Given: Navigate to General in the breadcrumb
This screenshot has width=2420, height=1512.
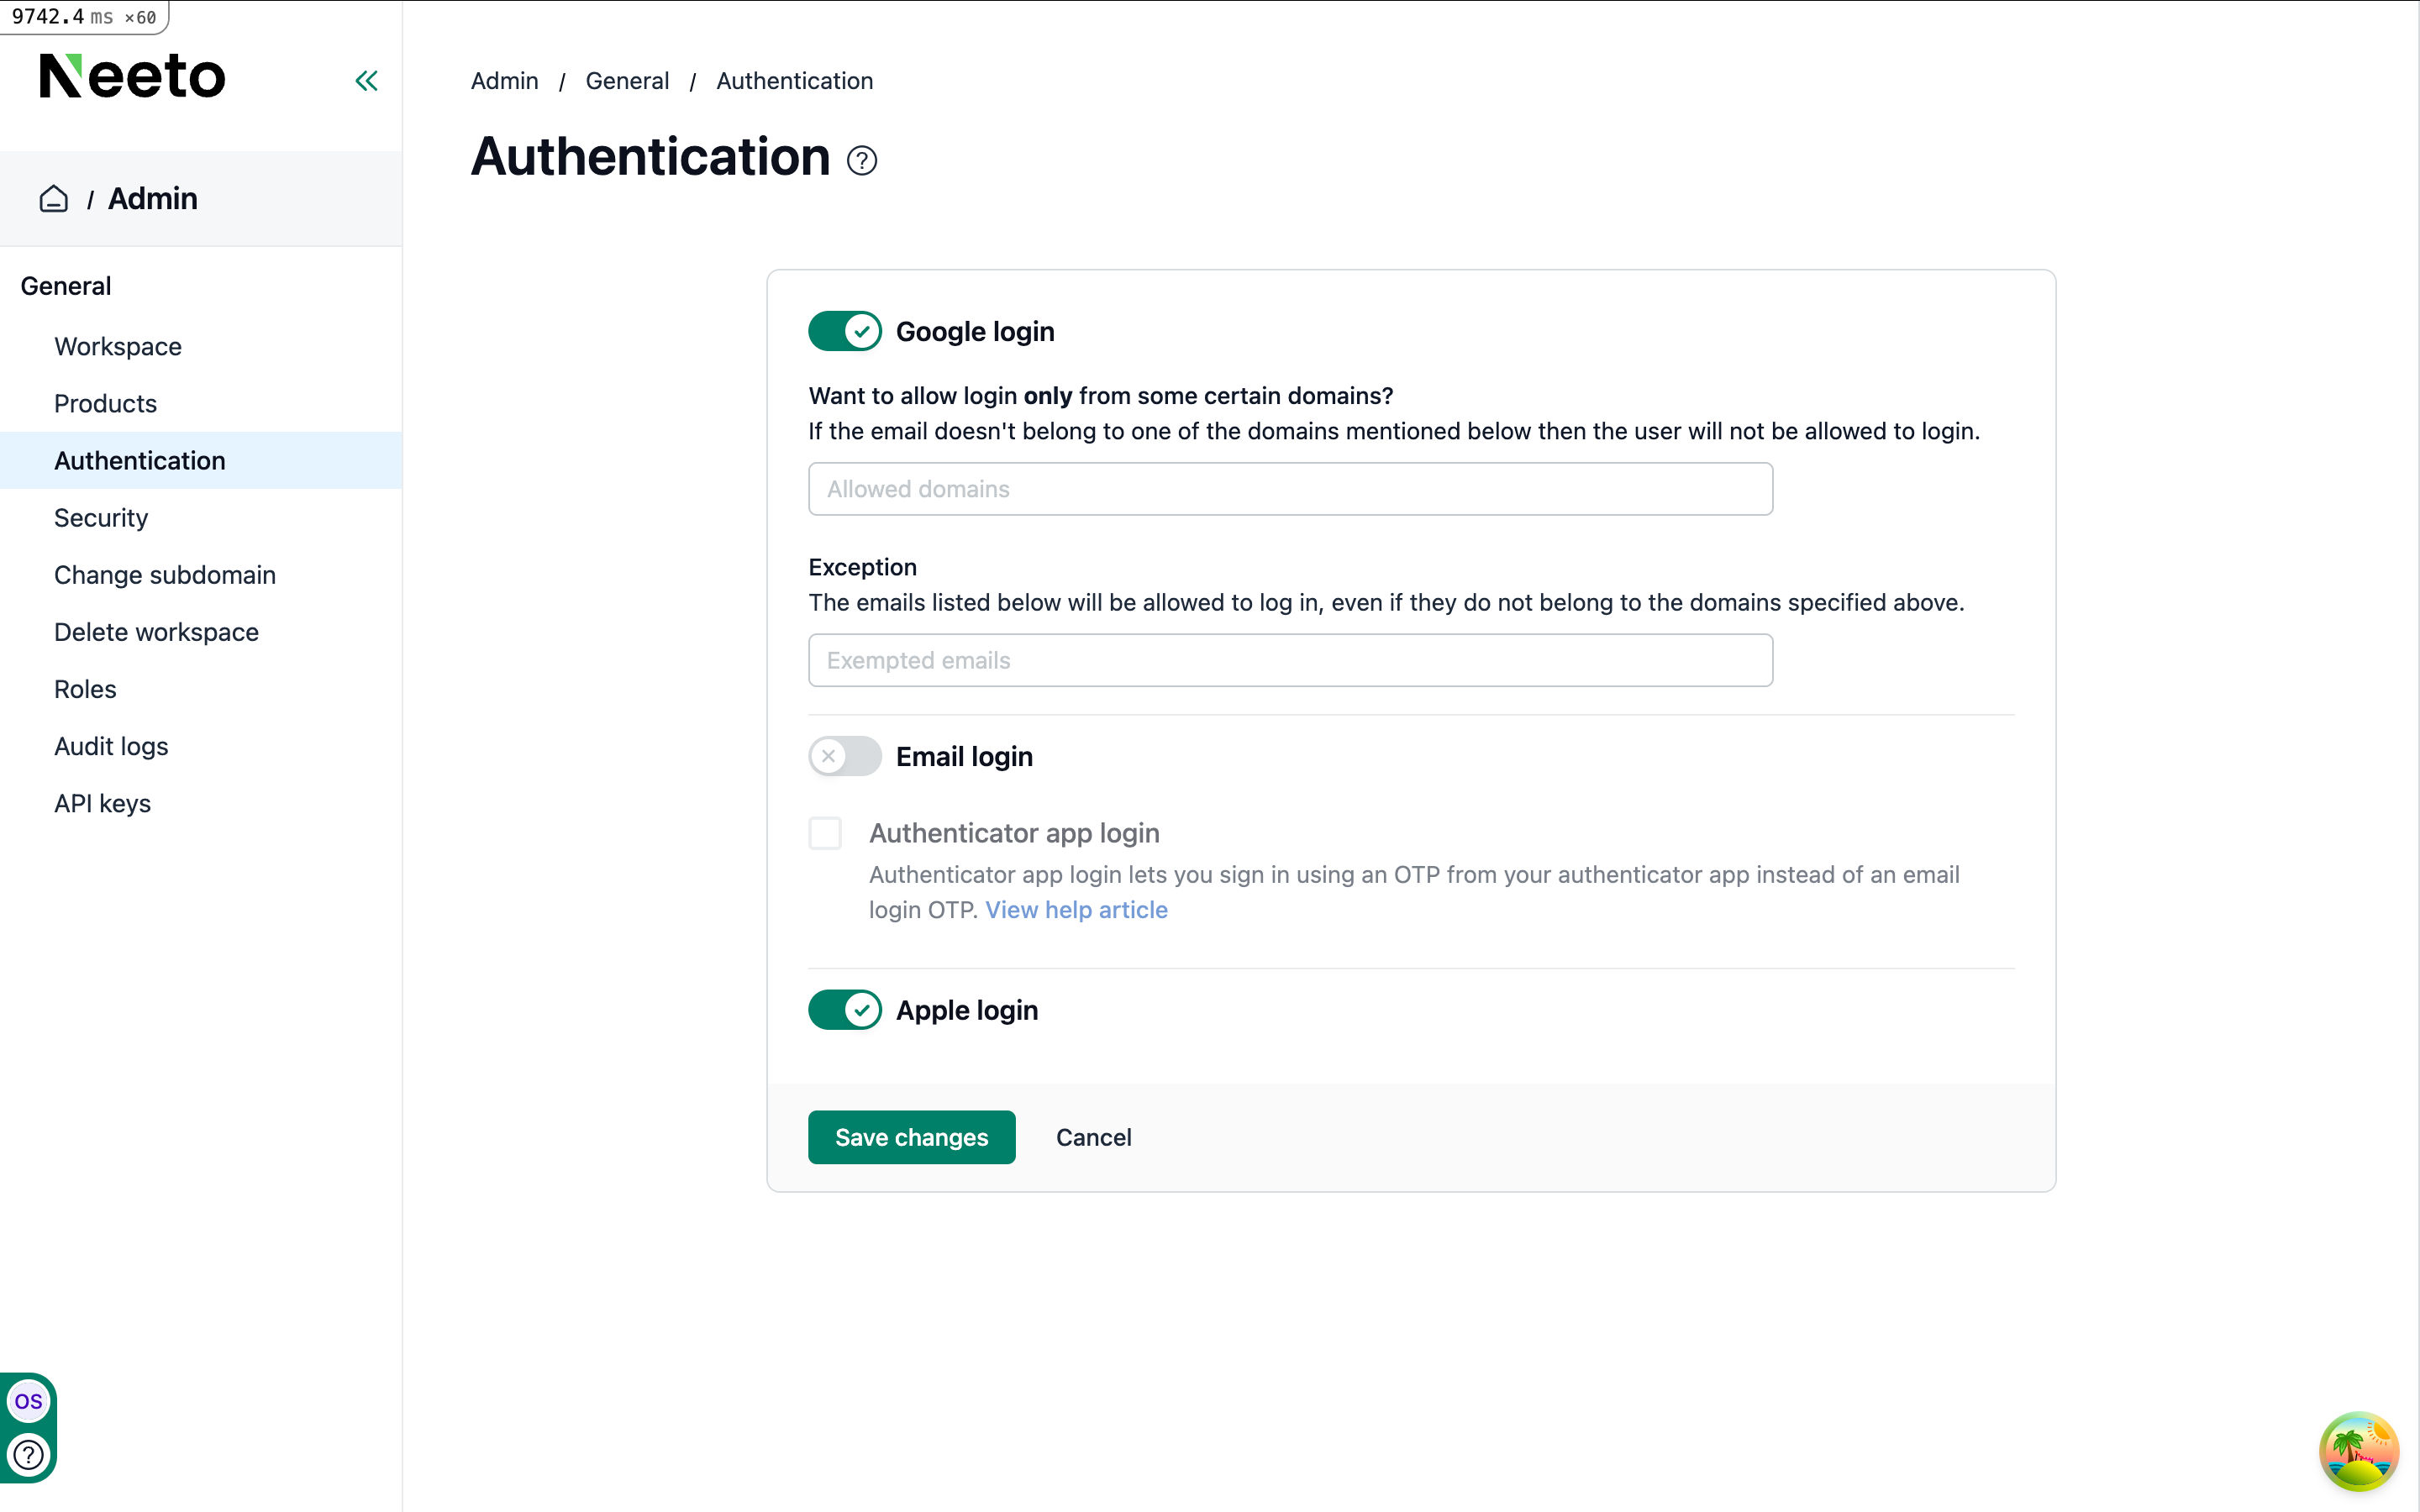Looking at the screenshot, I should coord(627,81).
